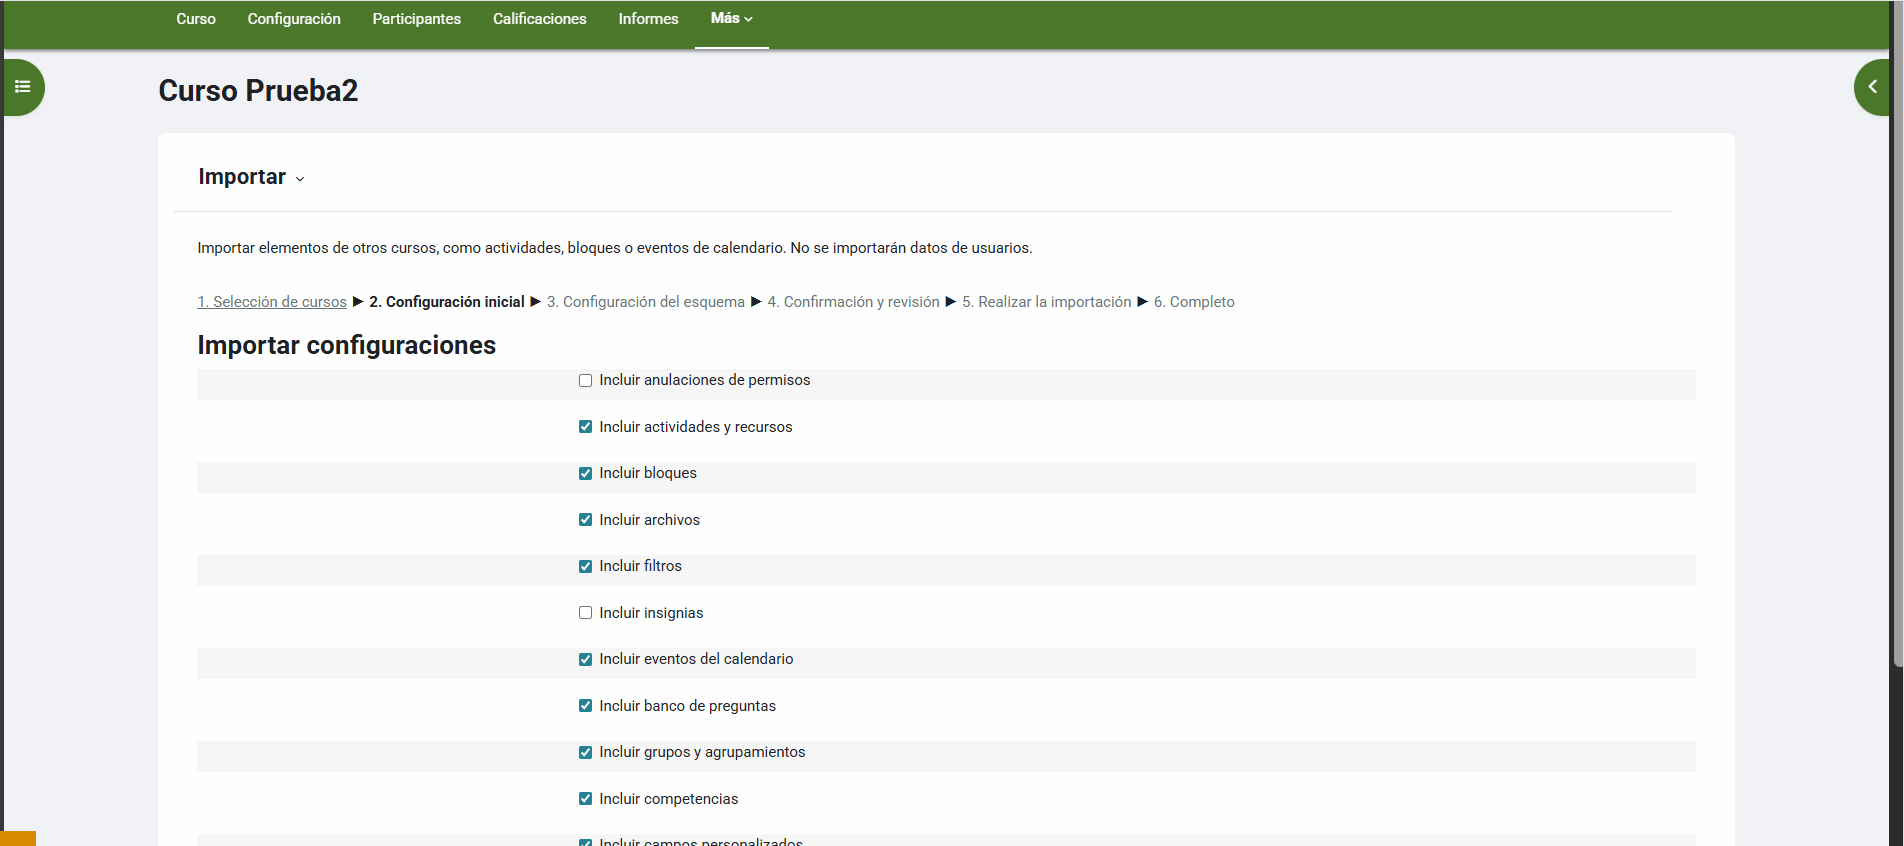This screenshot has width=1904, height=846.
Task: Uncheck Incluir eventos del calendario
Action: 586,660
